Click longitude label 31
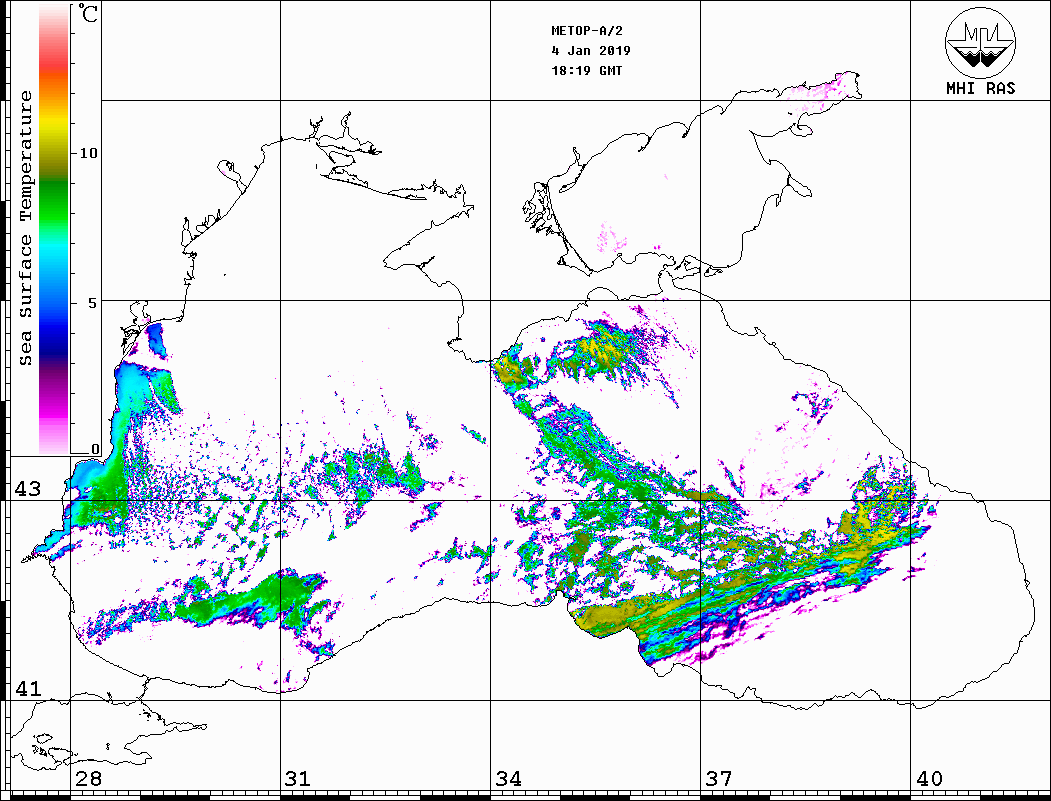Viewport: 1051px width, 801px height. point(298,778)
